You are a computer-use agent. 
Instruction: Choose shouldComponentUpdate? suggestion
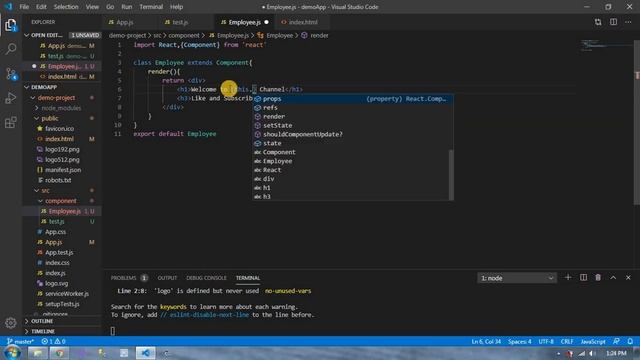click(353, 134)
